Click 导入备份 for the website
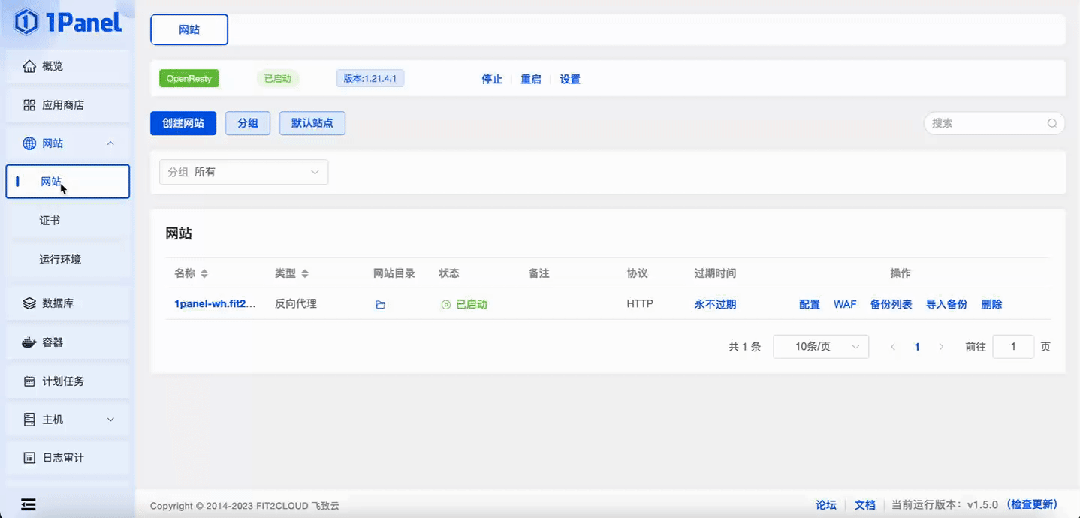This screenshot has width=1080, height=518. coord(947,304)
